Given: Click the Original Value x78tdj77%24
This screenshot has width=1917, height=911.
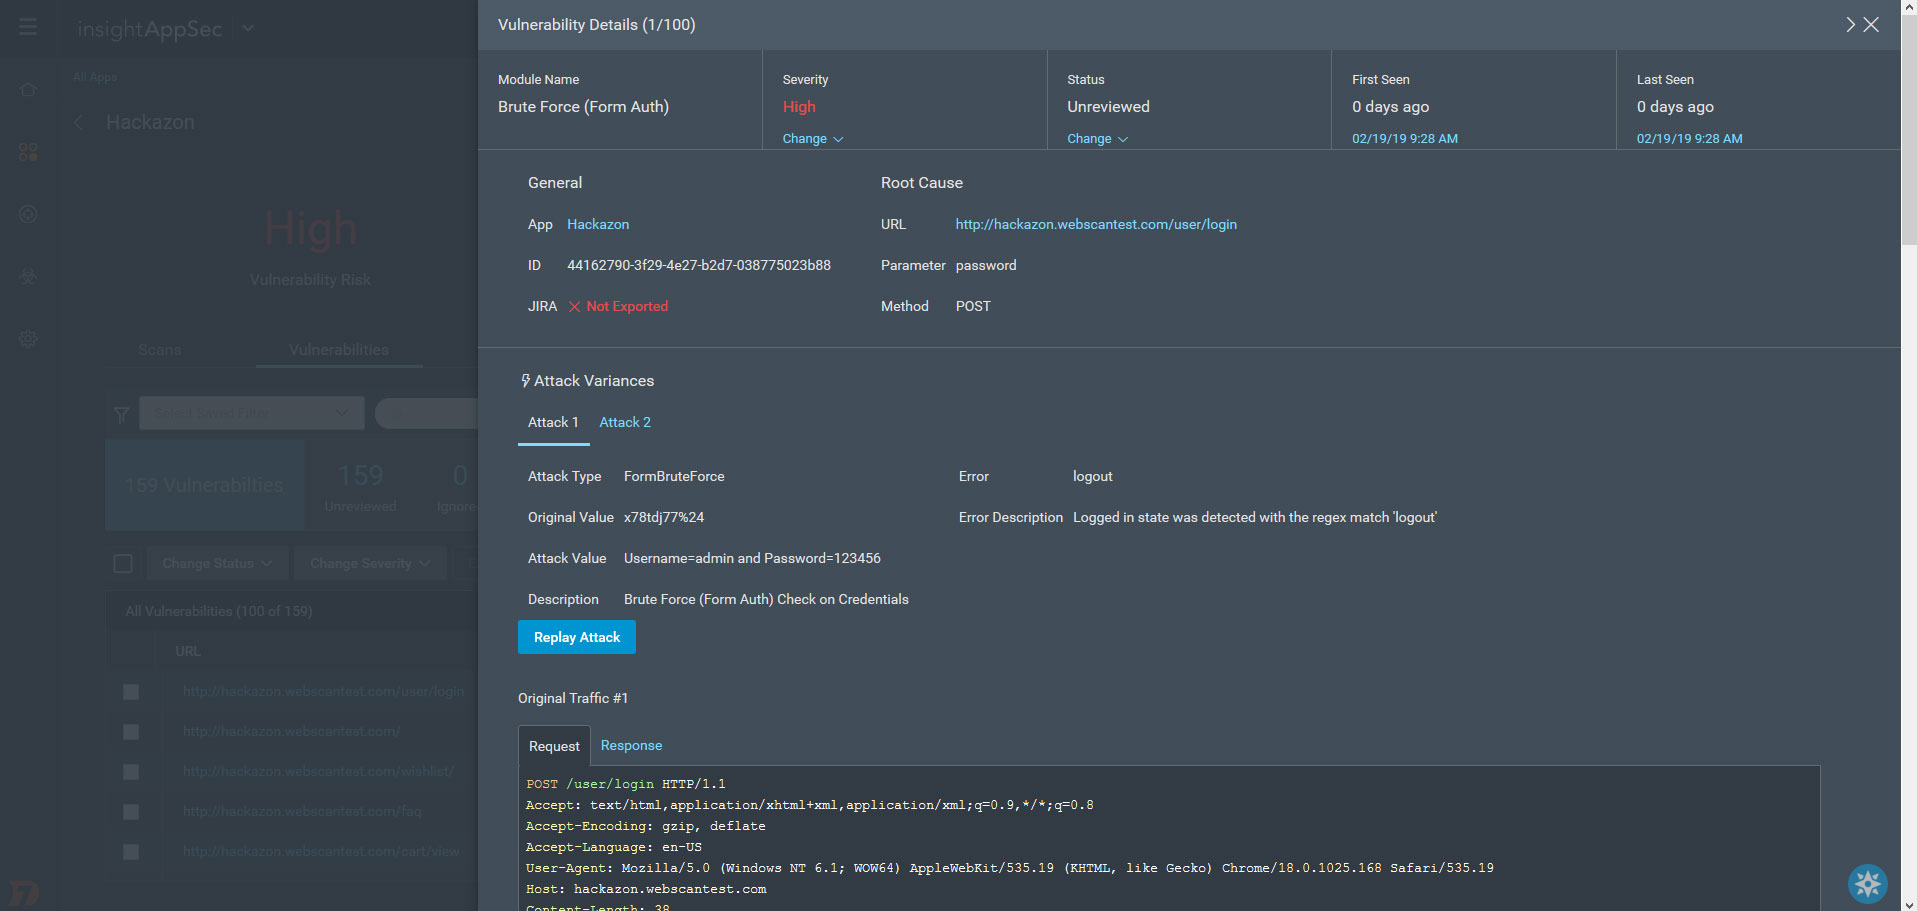Looking at the screenshot, I should click(x=664, y=518).
